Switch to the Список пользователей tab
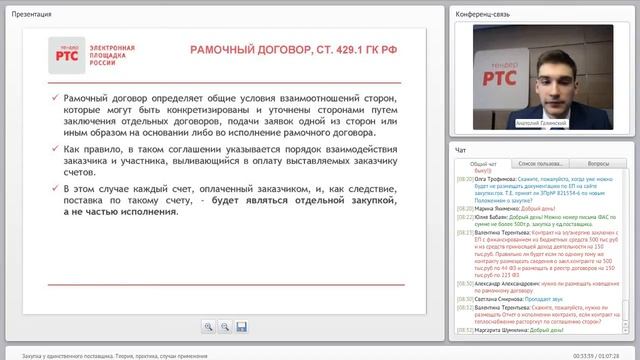 pyautogui.click(x=540, y=164)
